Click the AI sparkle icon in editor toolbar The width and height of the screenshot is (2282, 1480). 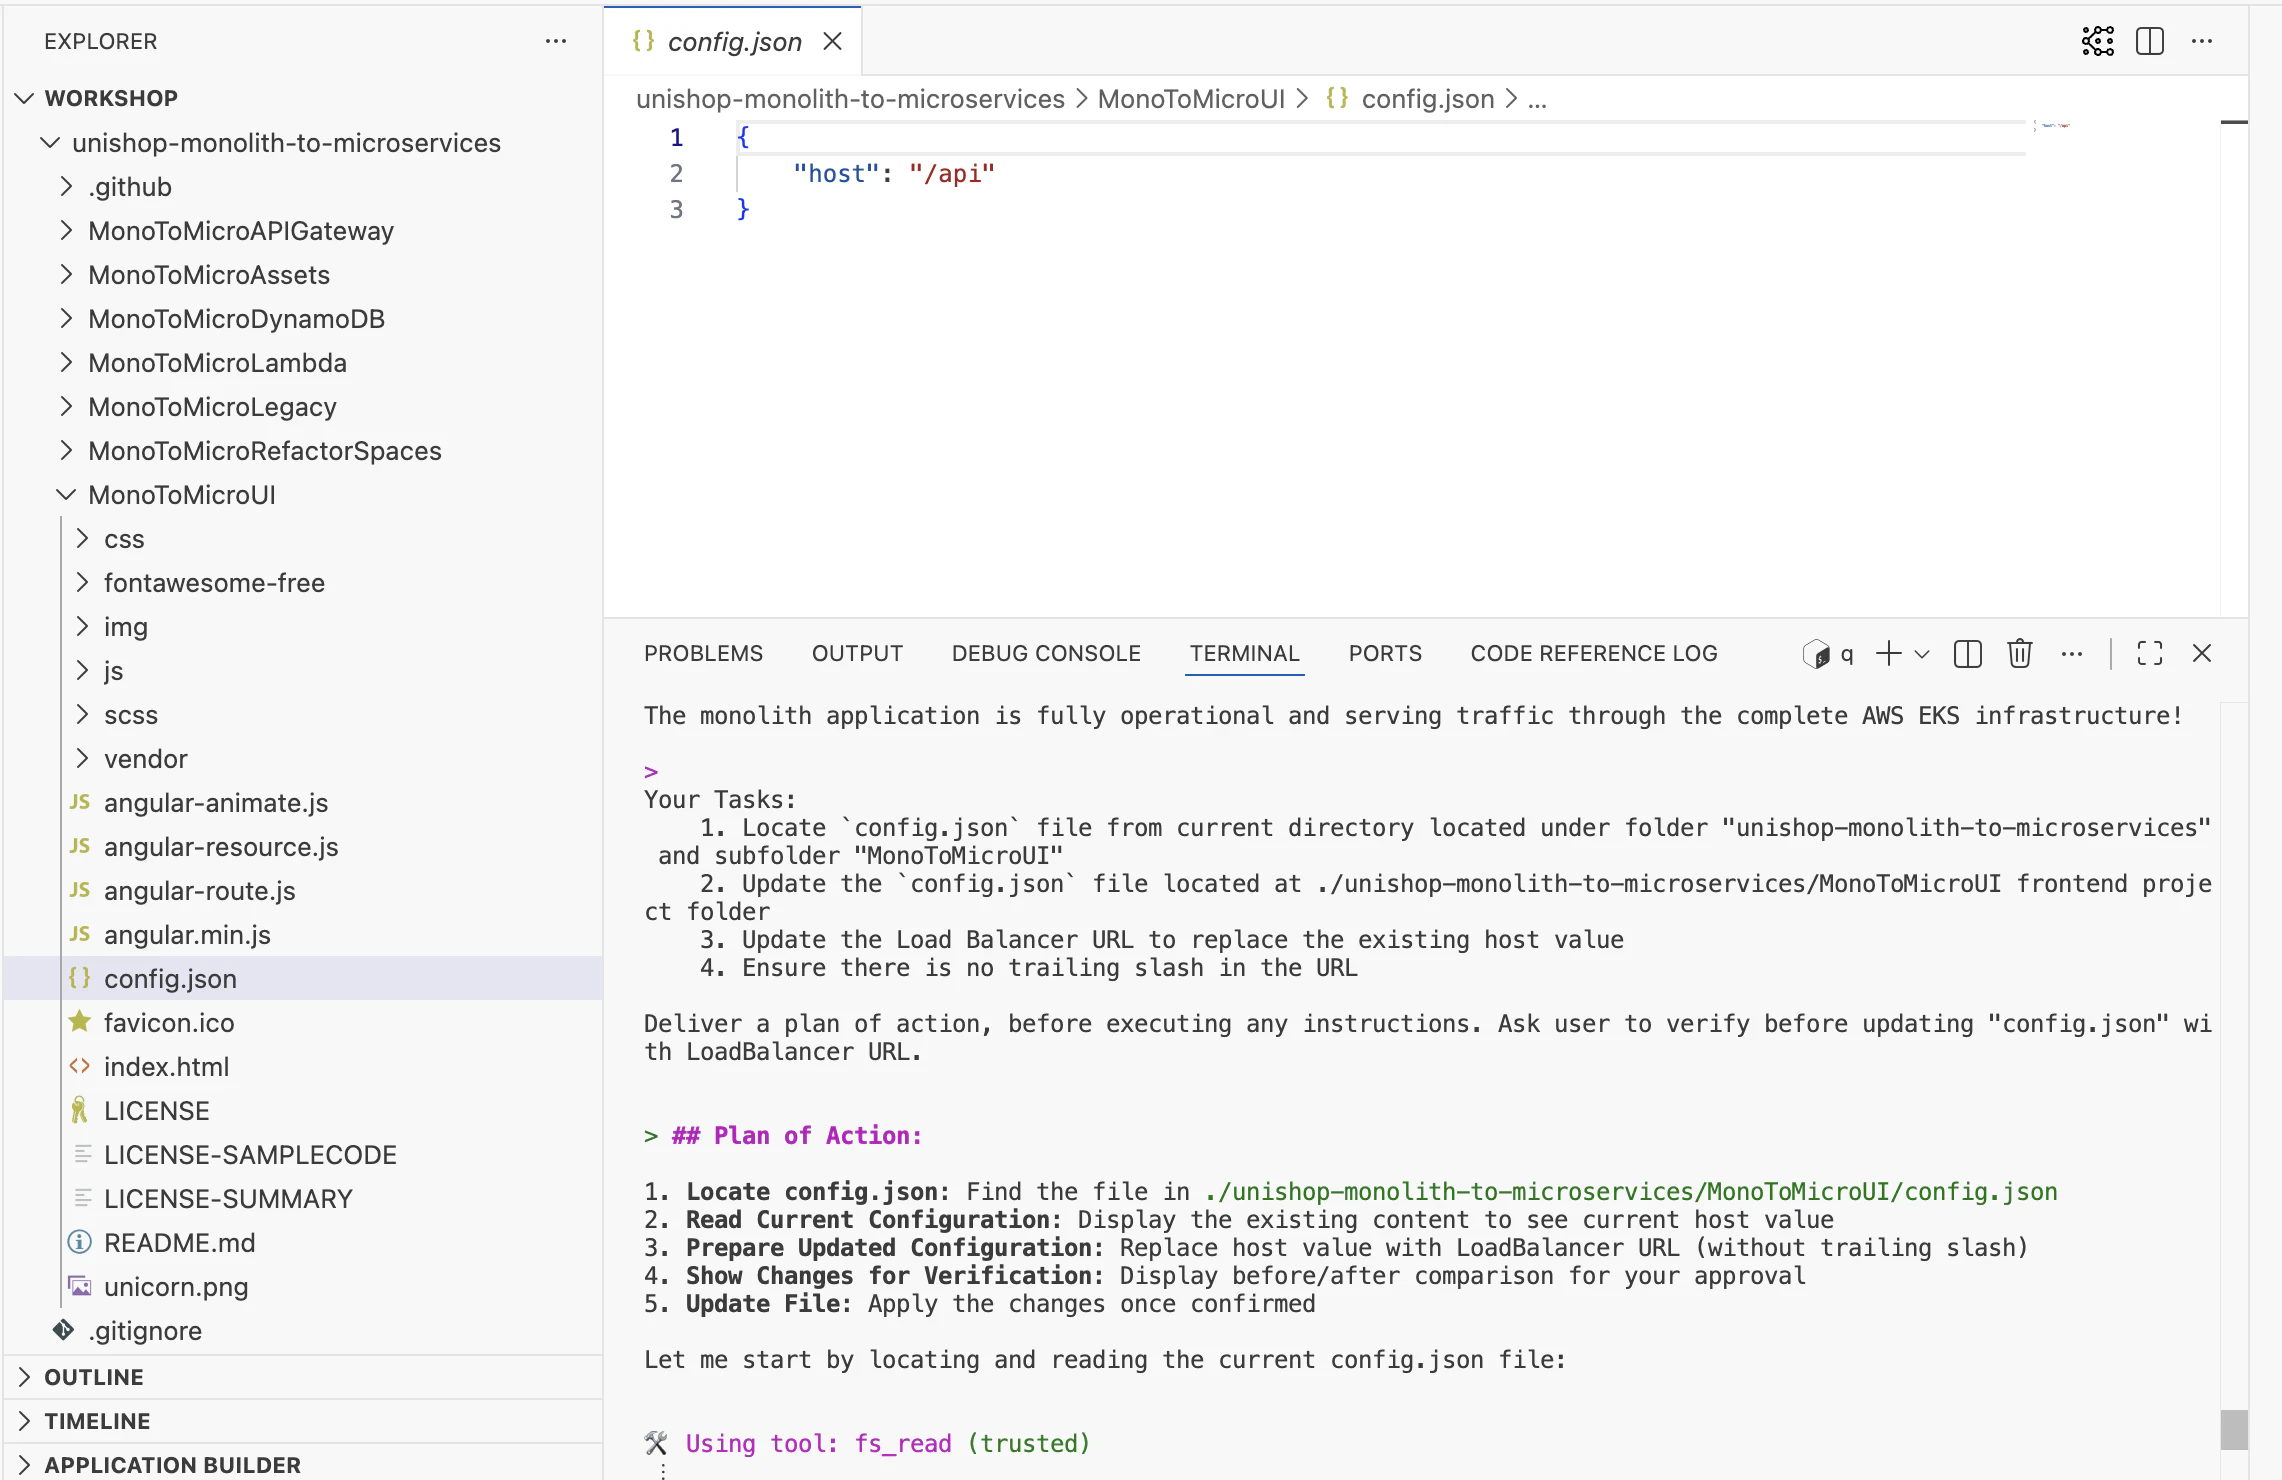pos(2098,41)
